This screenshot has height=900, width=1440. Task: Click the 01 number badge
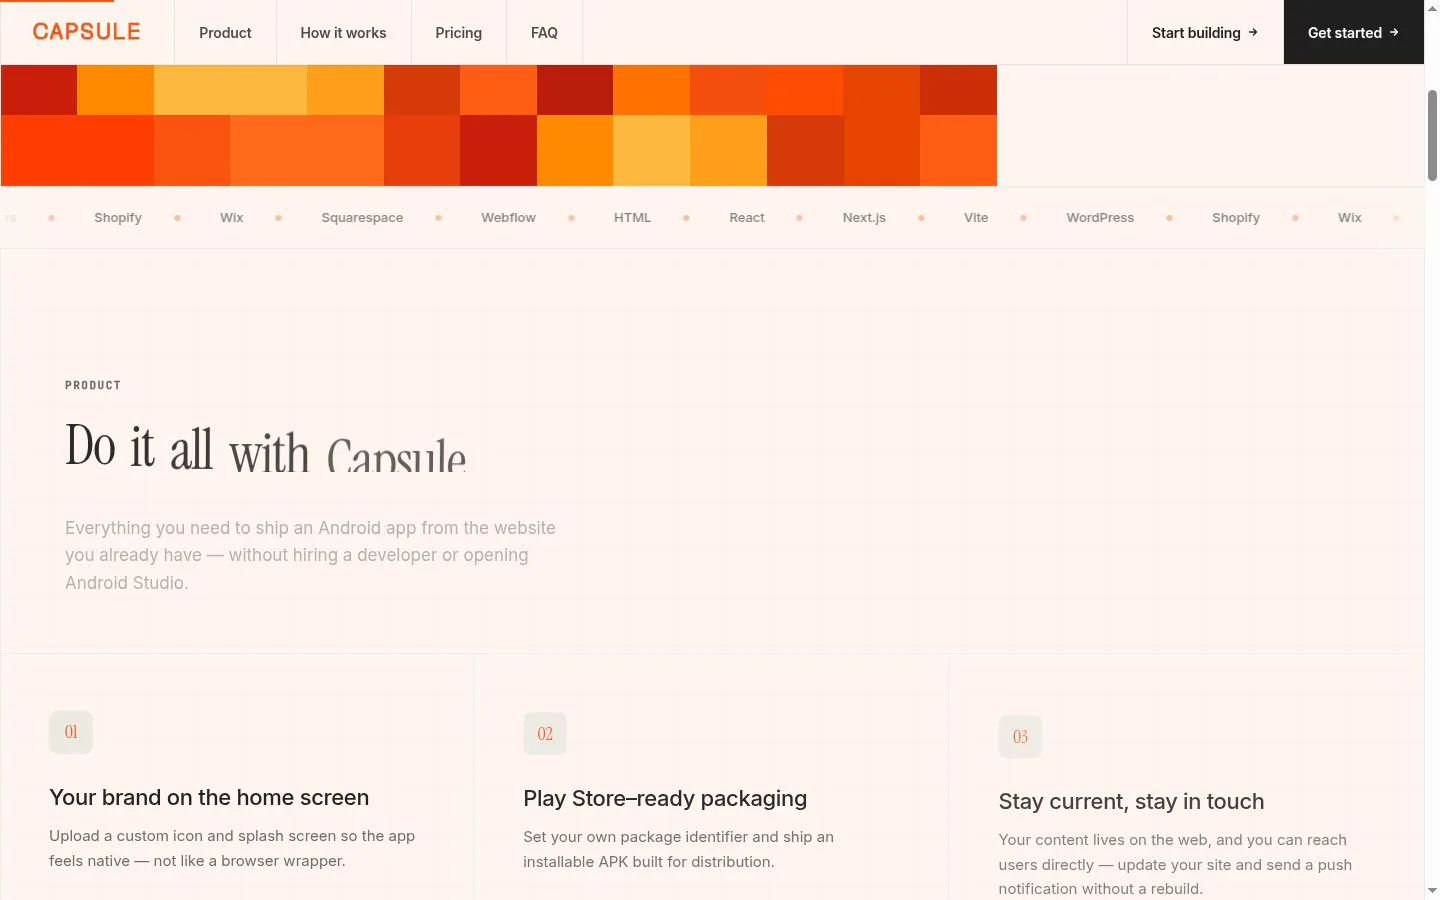71,732
